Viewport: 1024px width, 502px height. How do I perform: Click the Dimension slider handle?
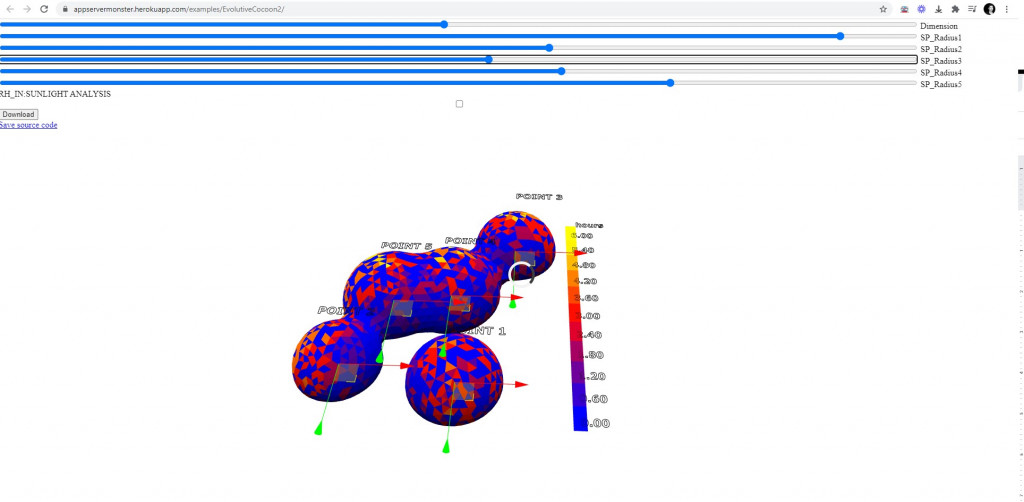(x=444, y=25)
